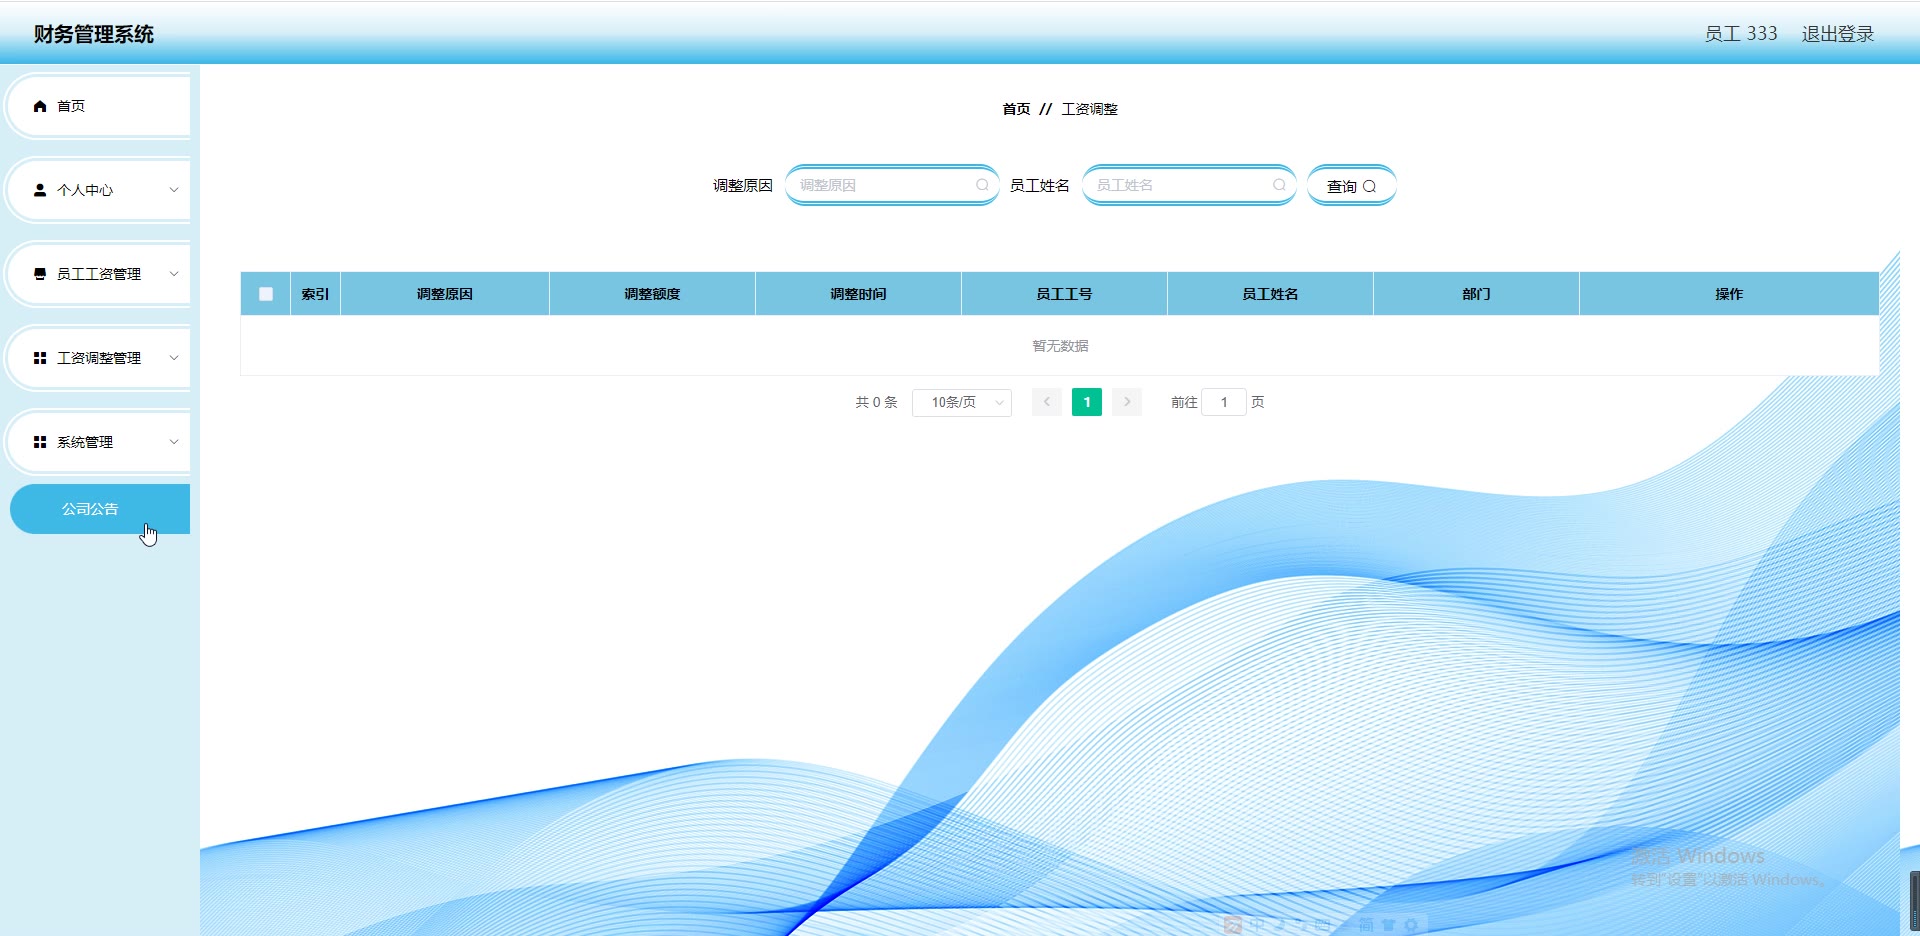Screen dimensions: 1920x936
Task: Click the grid icon beside 系统管理
Action: [40, 442]
